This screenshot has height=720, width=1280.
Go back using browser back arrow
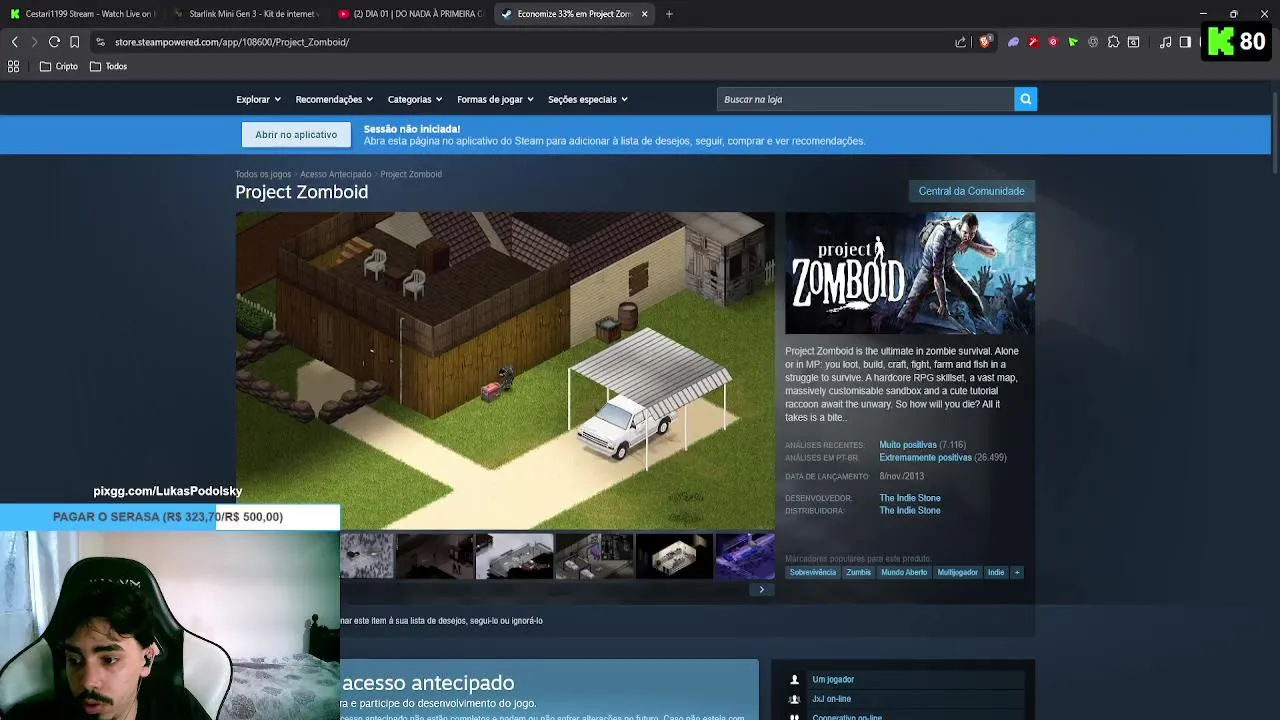coord(14,42)
